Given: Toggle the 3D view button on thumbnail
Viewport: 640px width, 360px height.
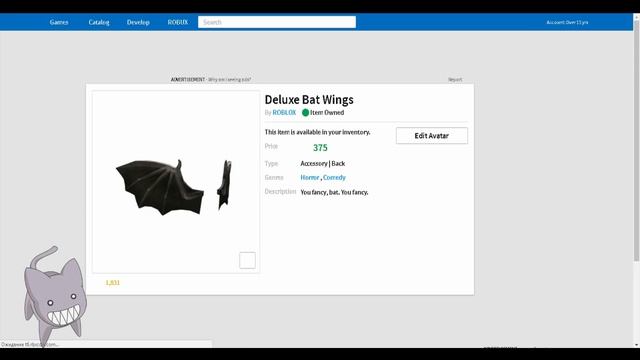Looking at the screenshot, I should 247,260.
